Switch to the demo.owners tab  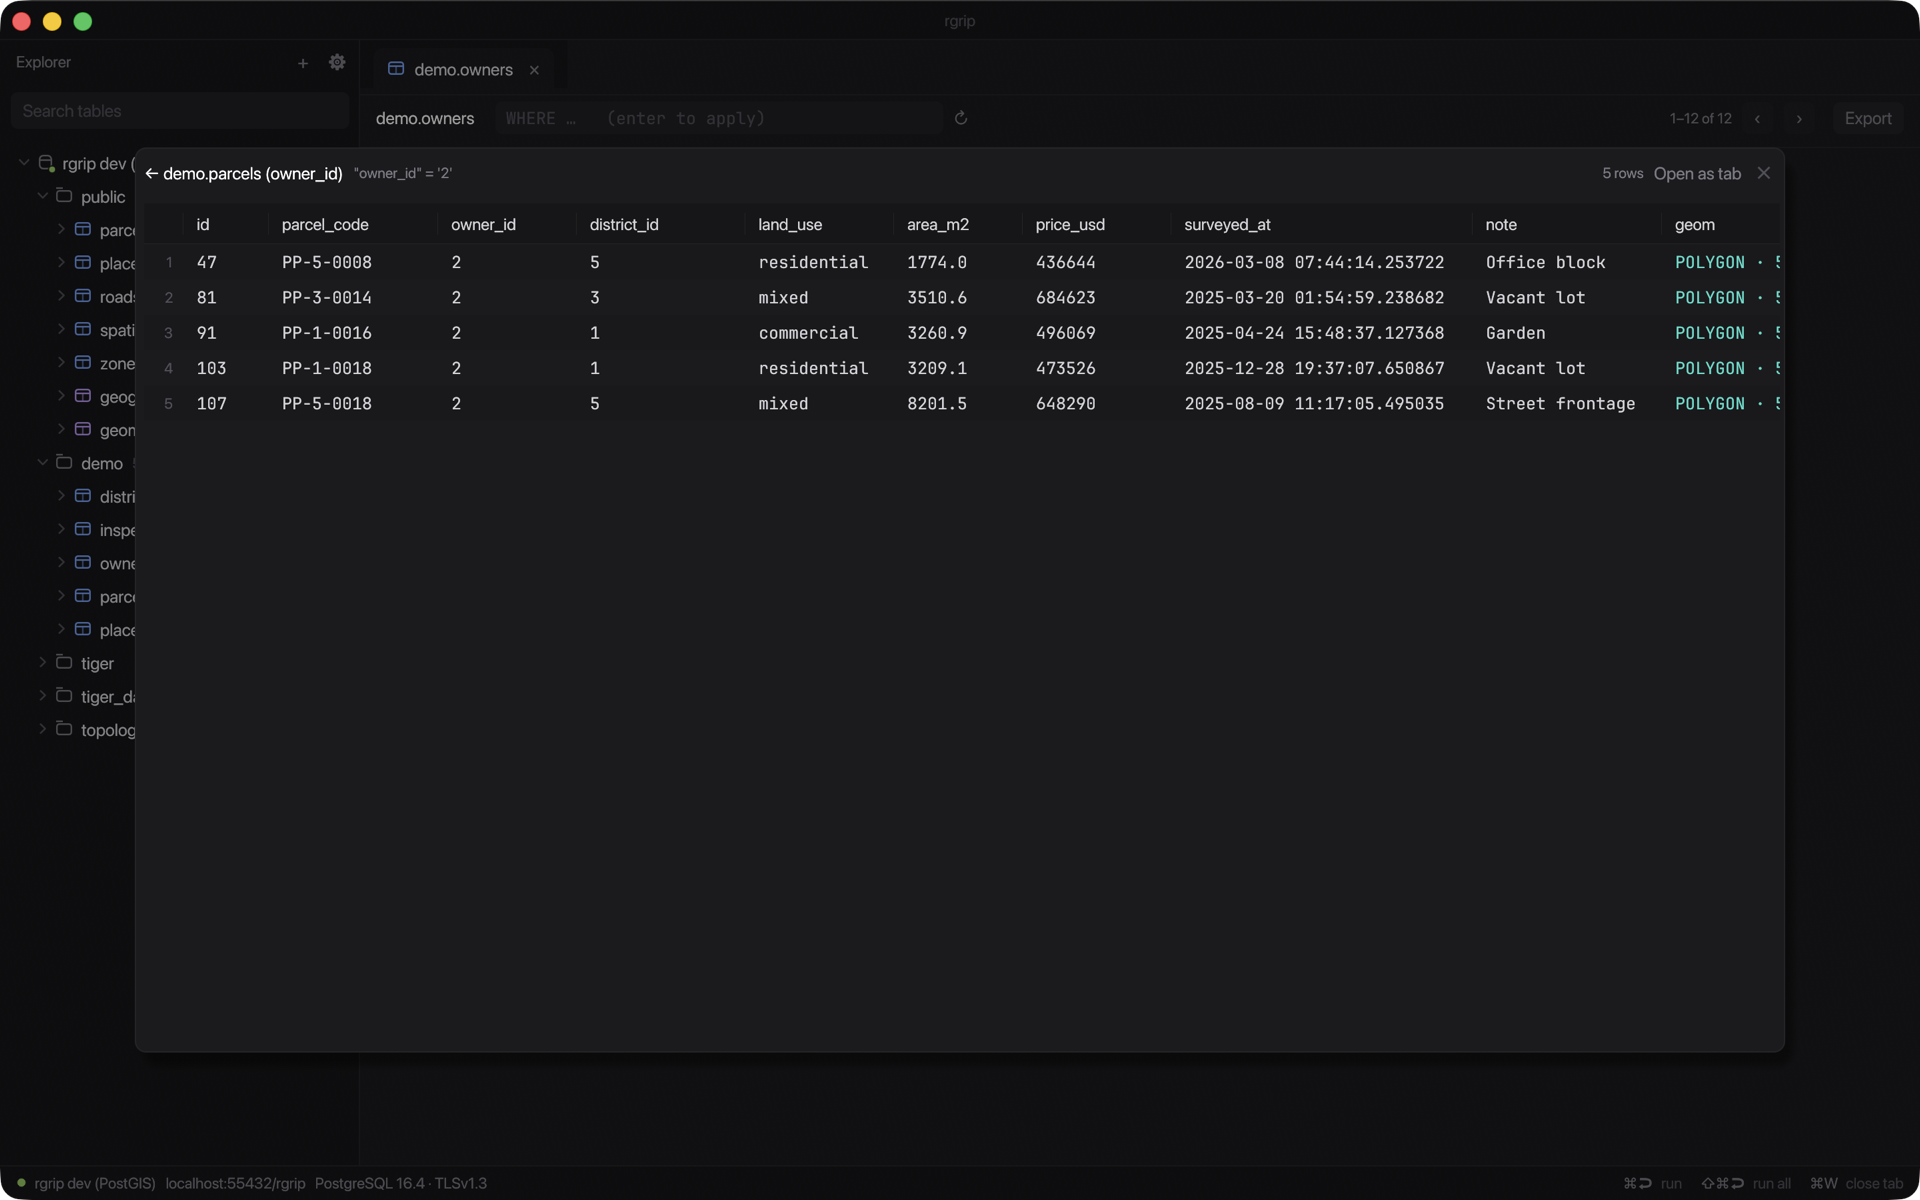click(463, 70)
